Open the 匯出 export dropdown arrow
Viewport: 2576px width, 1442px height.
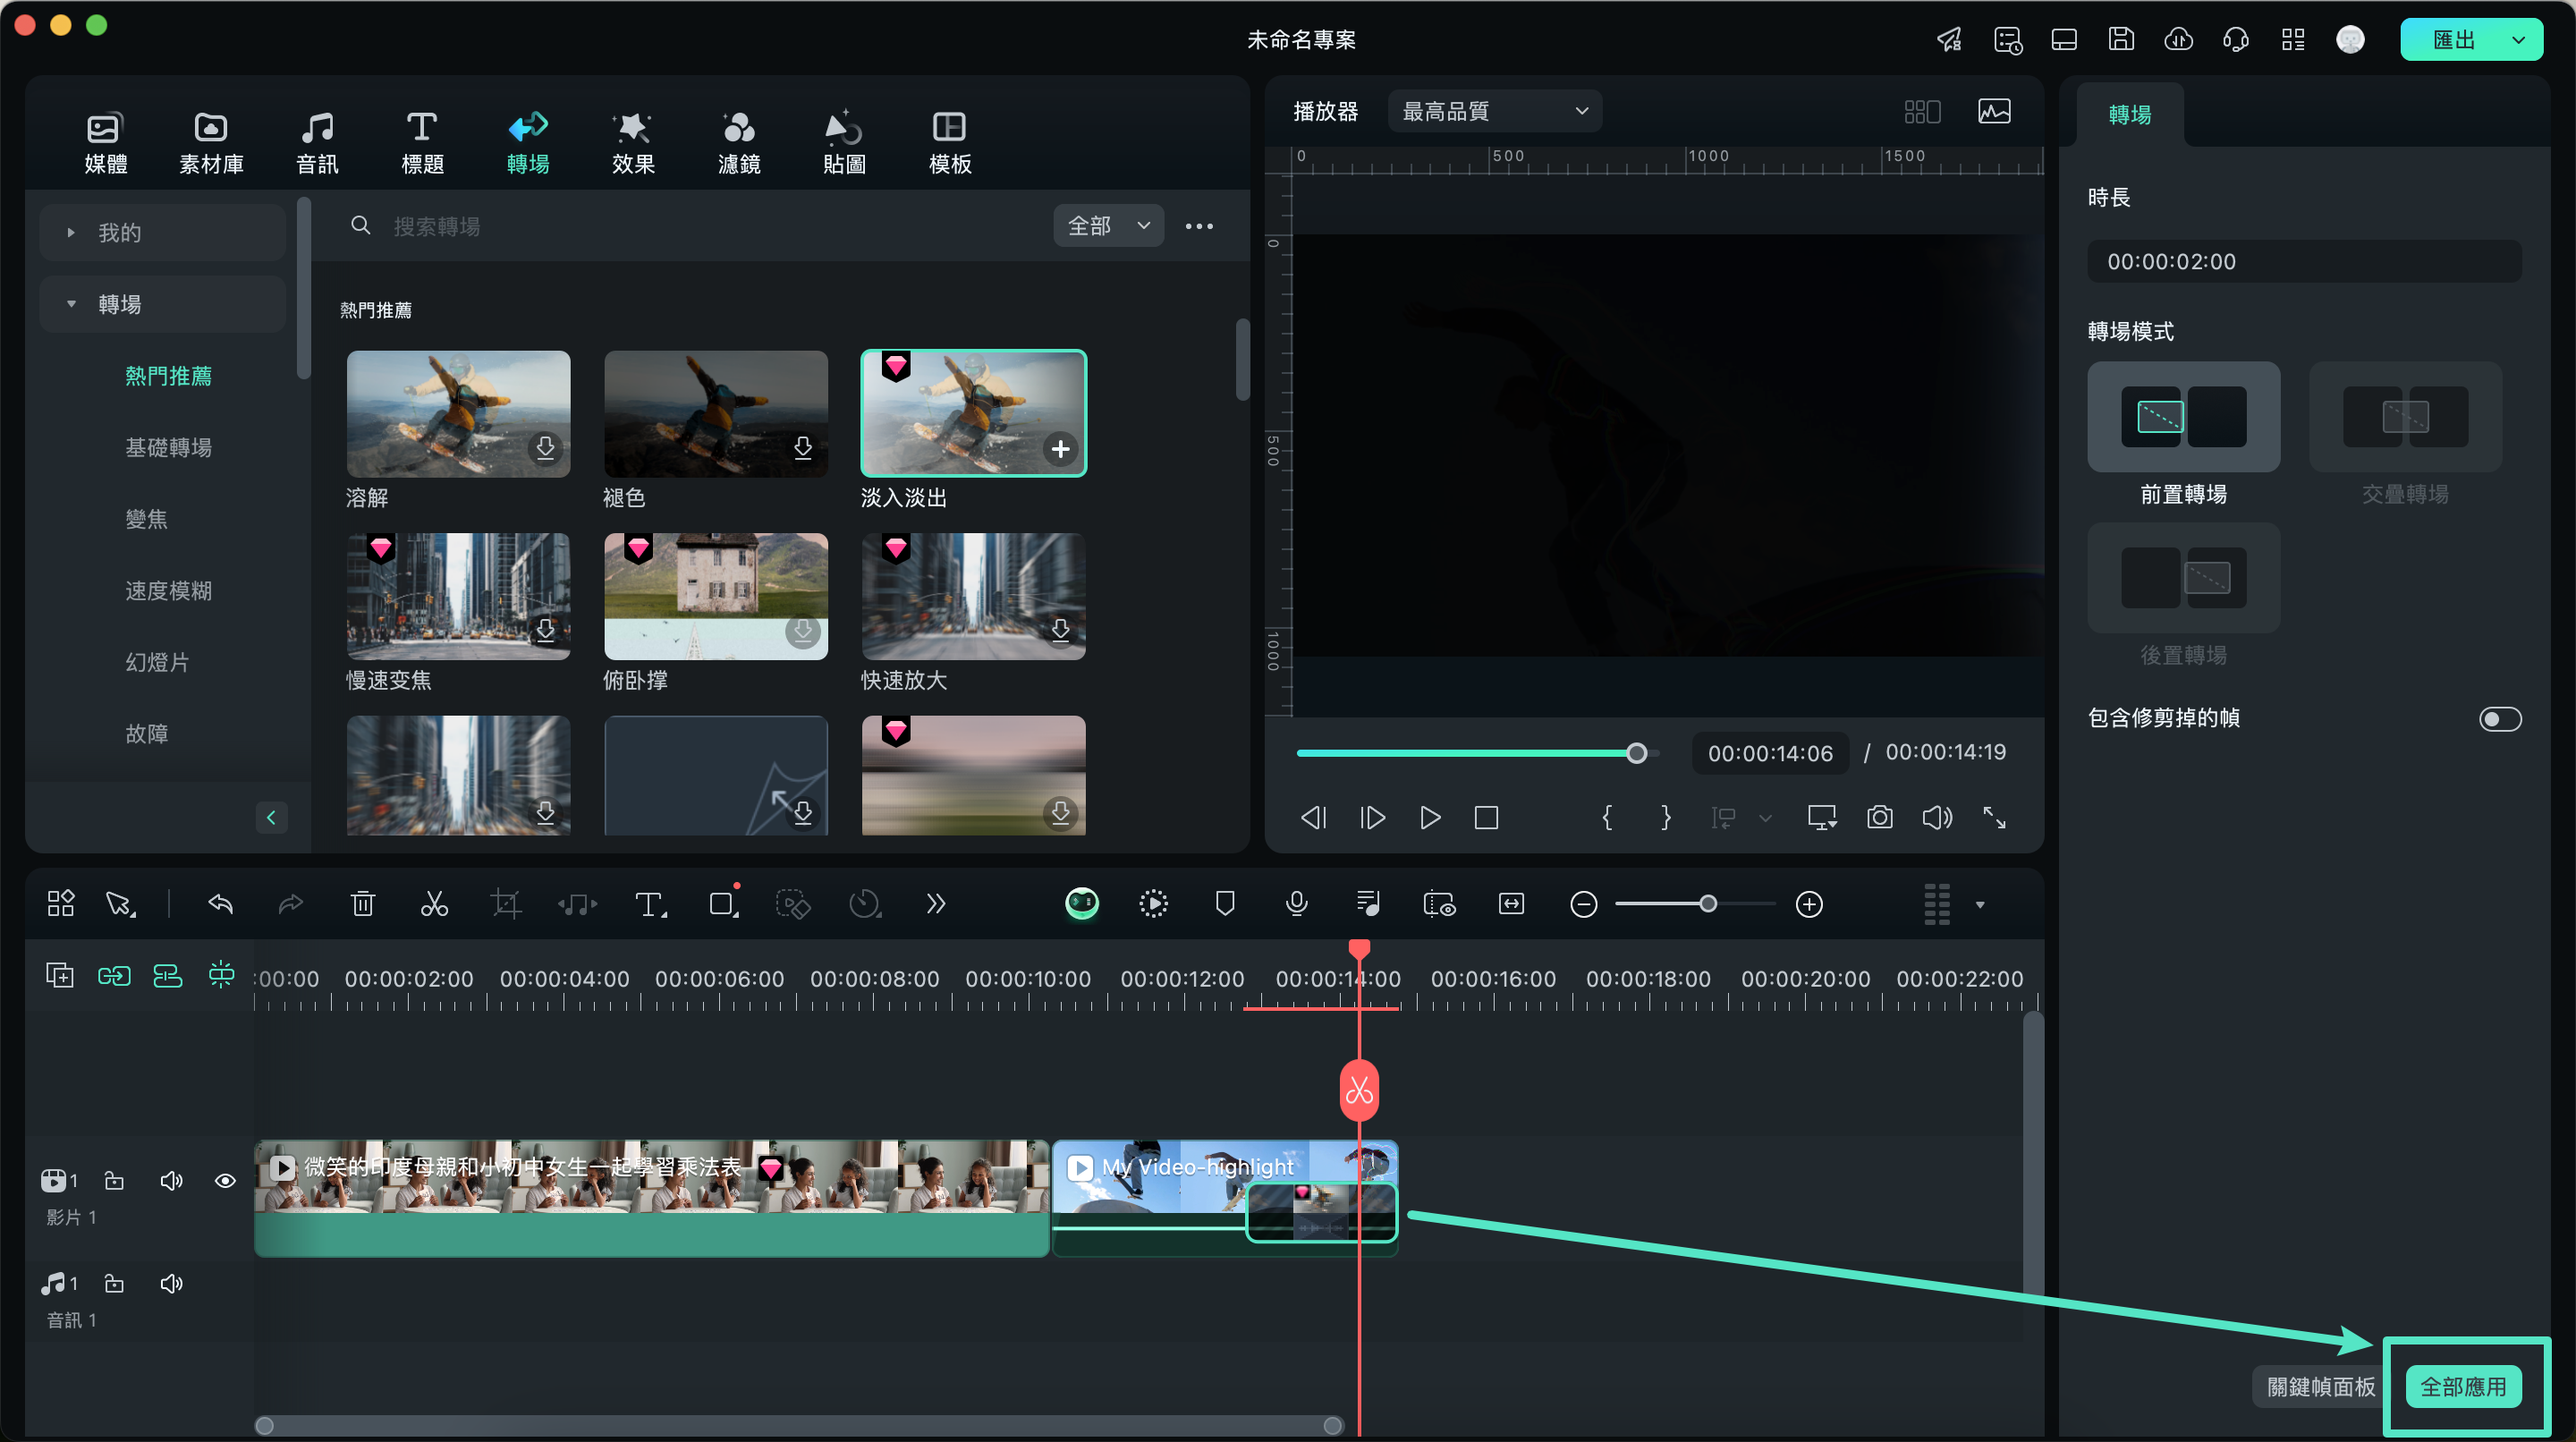click(x=2518, y=40)
